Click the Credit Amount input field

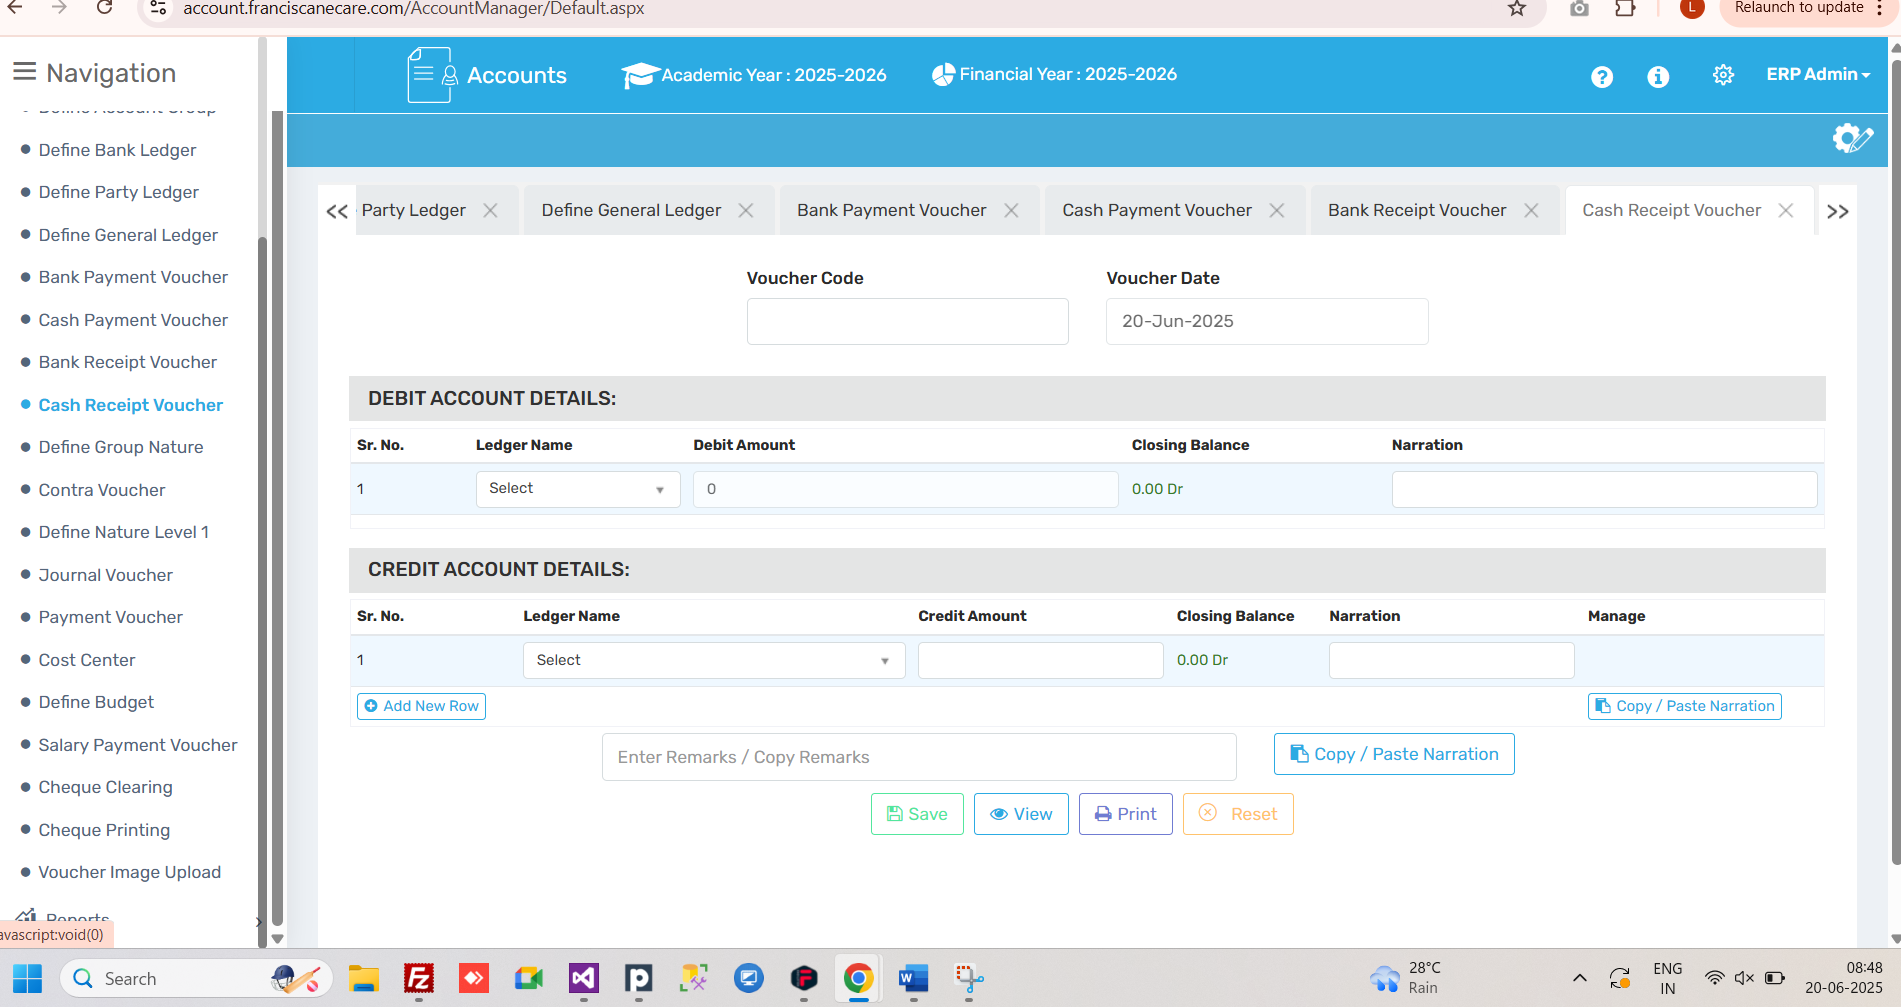tap(1040, 660)
